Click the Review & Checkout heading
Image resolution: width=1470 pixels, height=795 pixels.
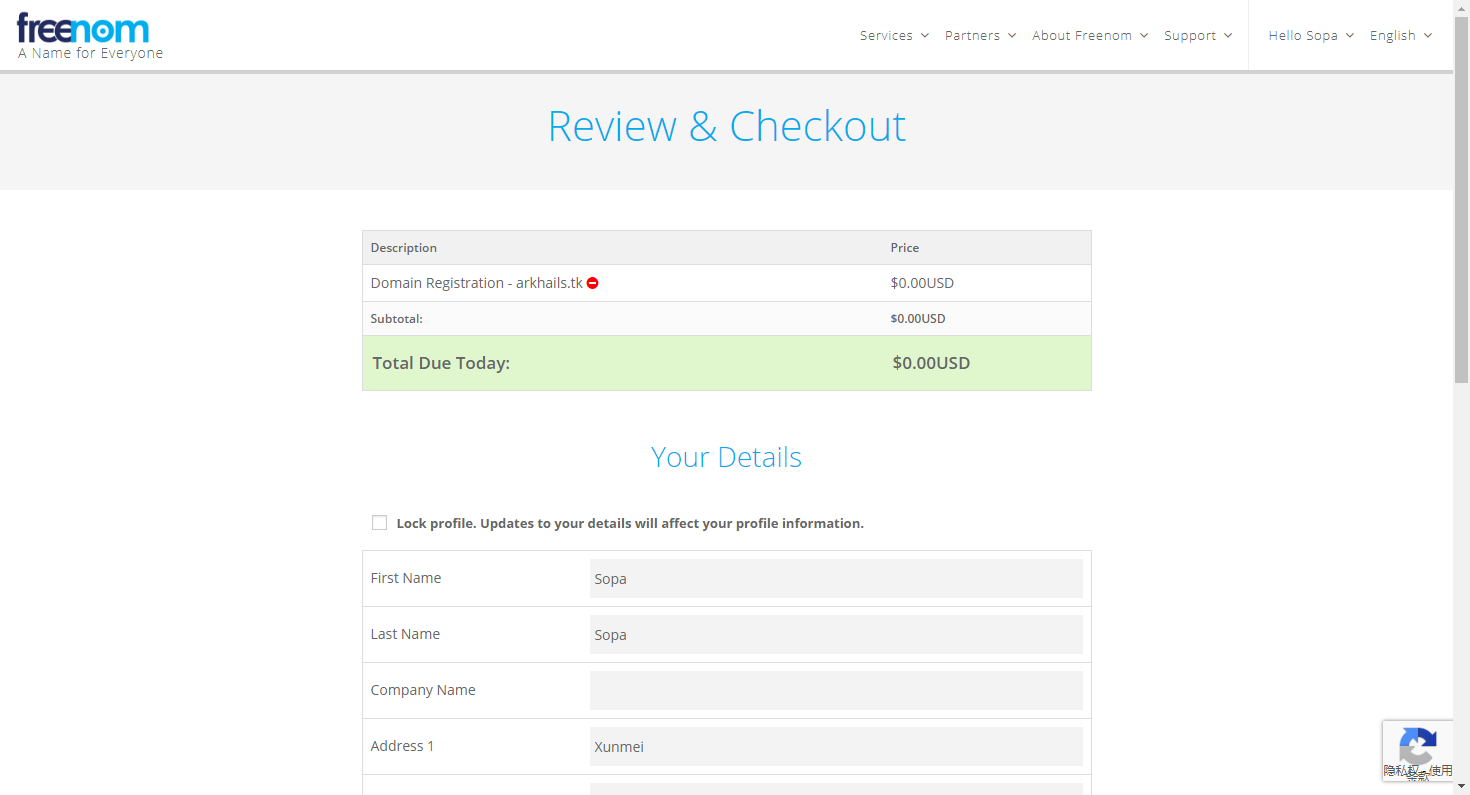(x=727, y=126)
